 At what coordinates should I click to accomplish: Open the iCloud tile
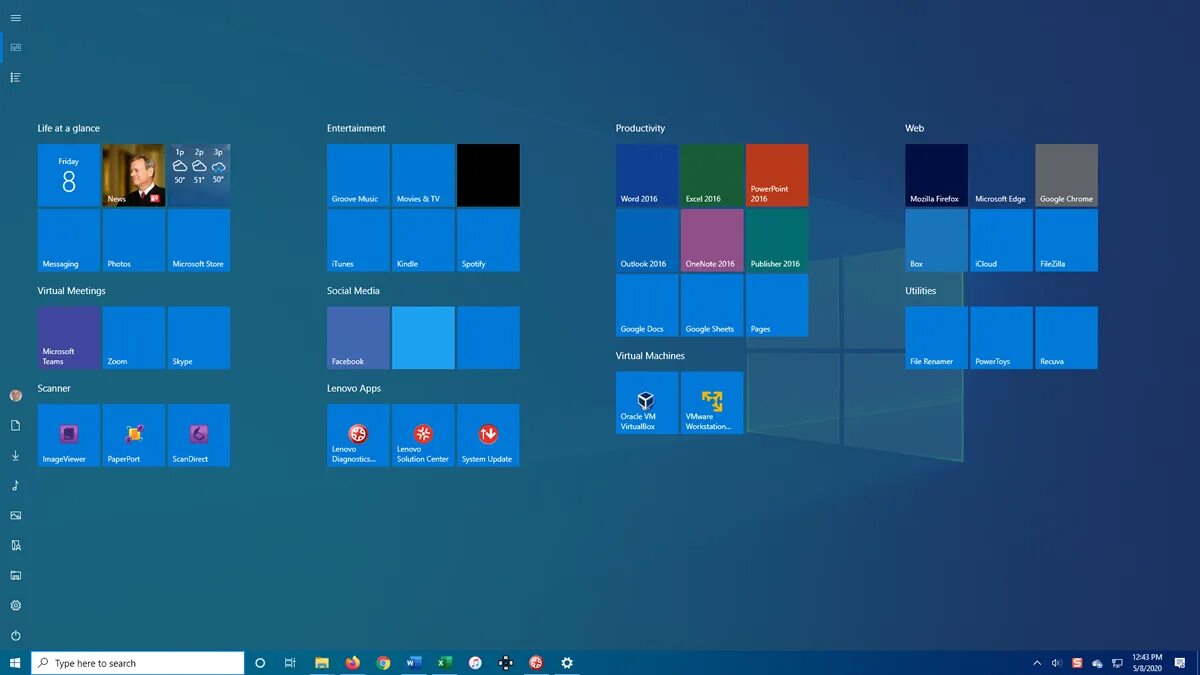1001,240
